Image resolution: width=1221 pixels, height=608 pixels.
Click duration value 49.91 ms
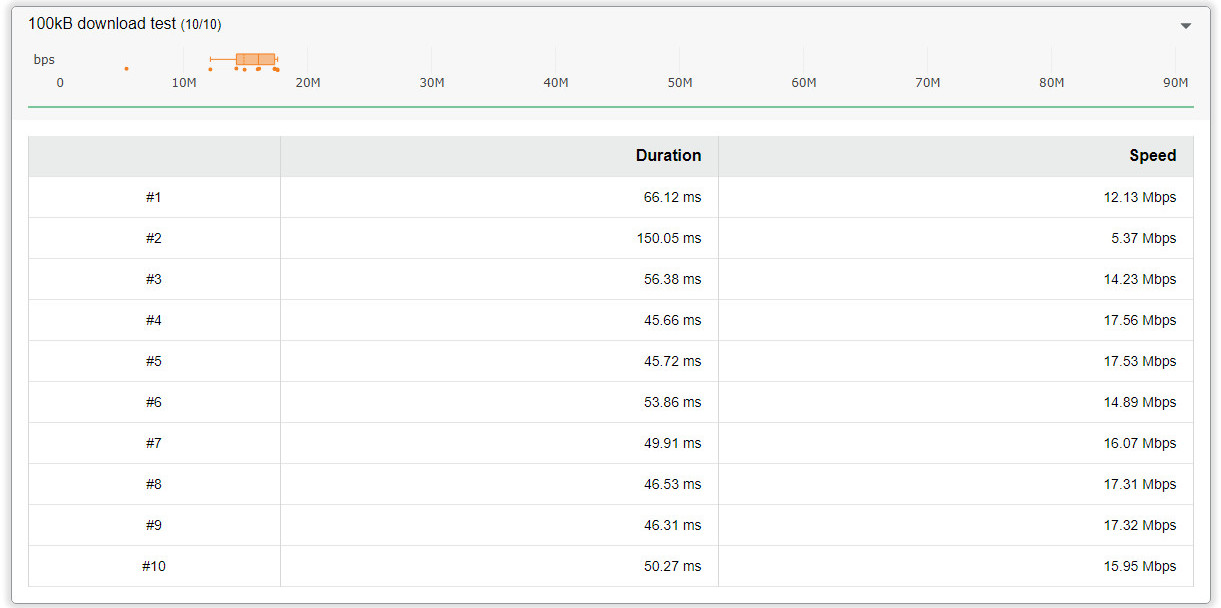coord(672,443)
